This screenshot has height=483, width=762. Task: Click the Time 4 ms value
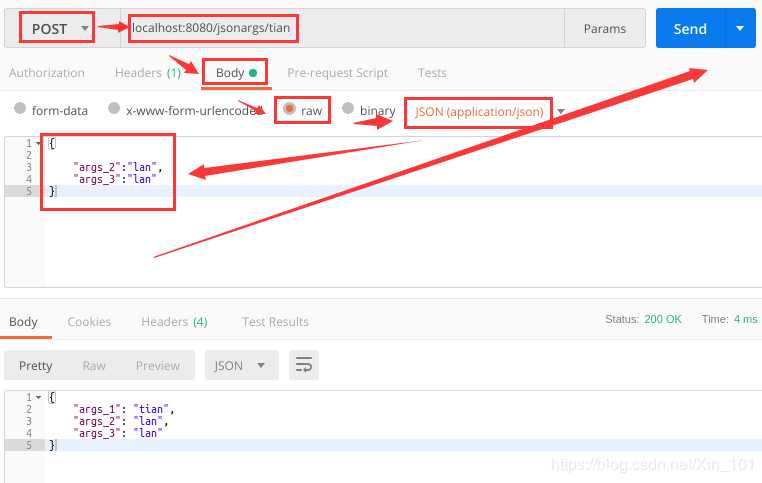pos(745,319)
